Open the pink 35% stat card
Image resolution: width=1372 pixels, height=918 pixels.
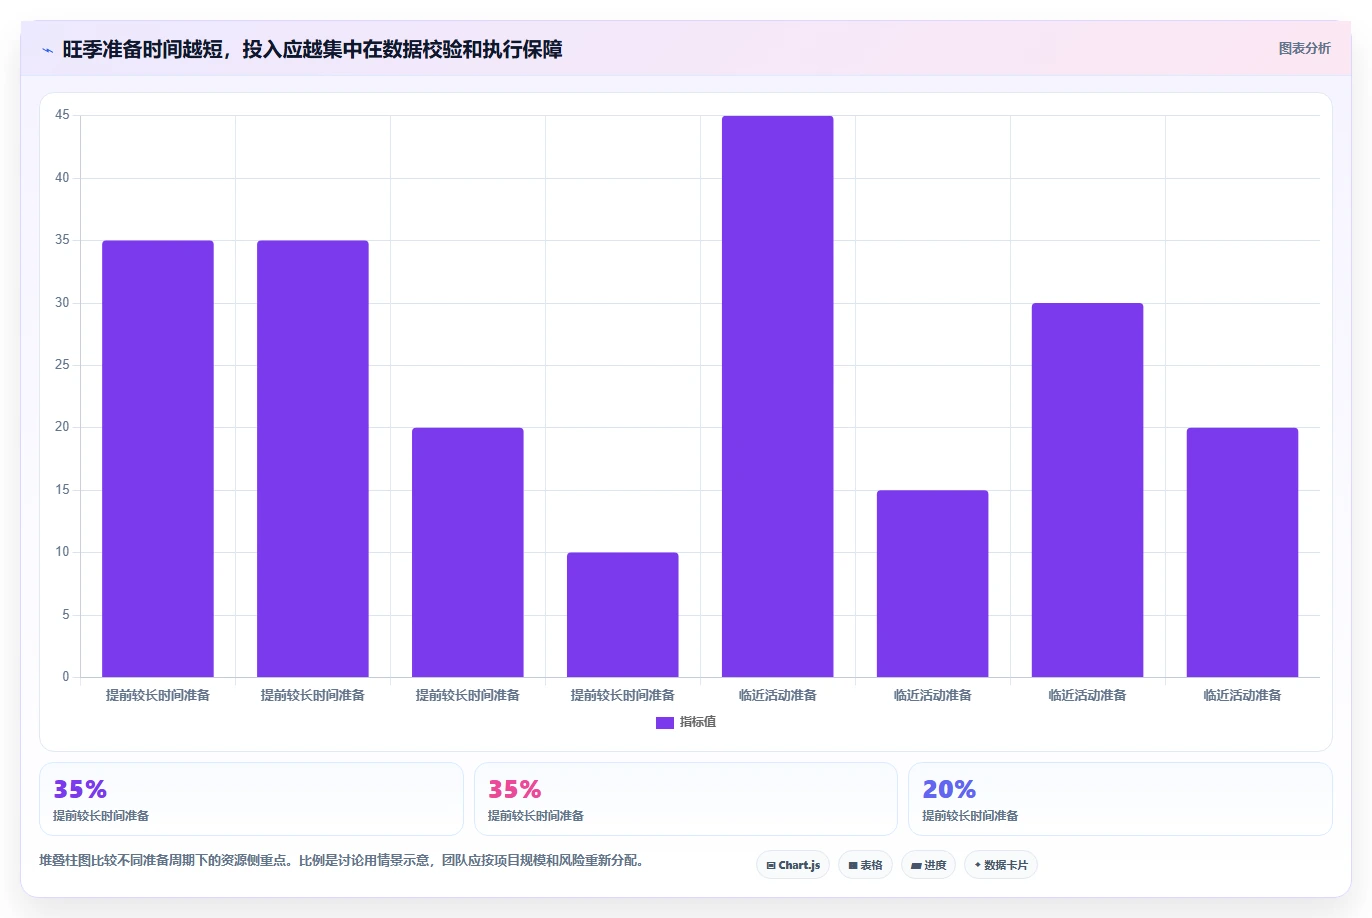[x=685, y=799]
